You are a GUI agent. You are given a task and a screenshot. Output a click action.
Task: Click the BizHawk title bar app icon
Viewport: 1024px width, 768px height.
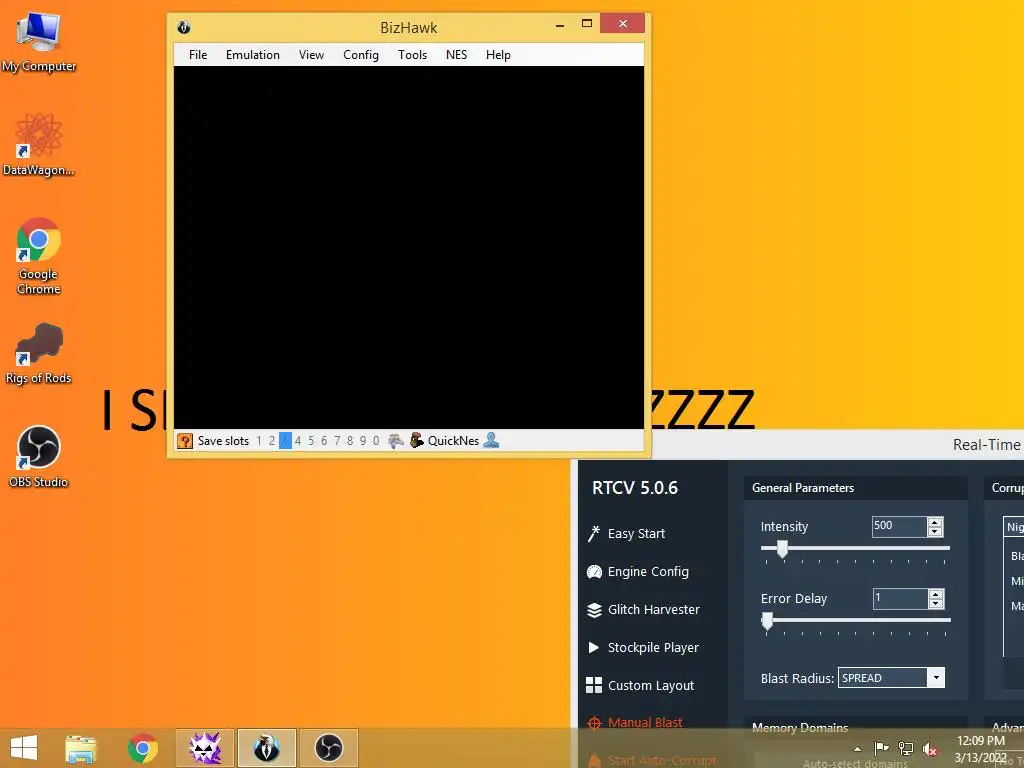coord(184,27)
